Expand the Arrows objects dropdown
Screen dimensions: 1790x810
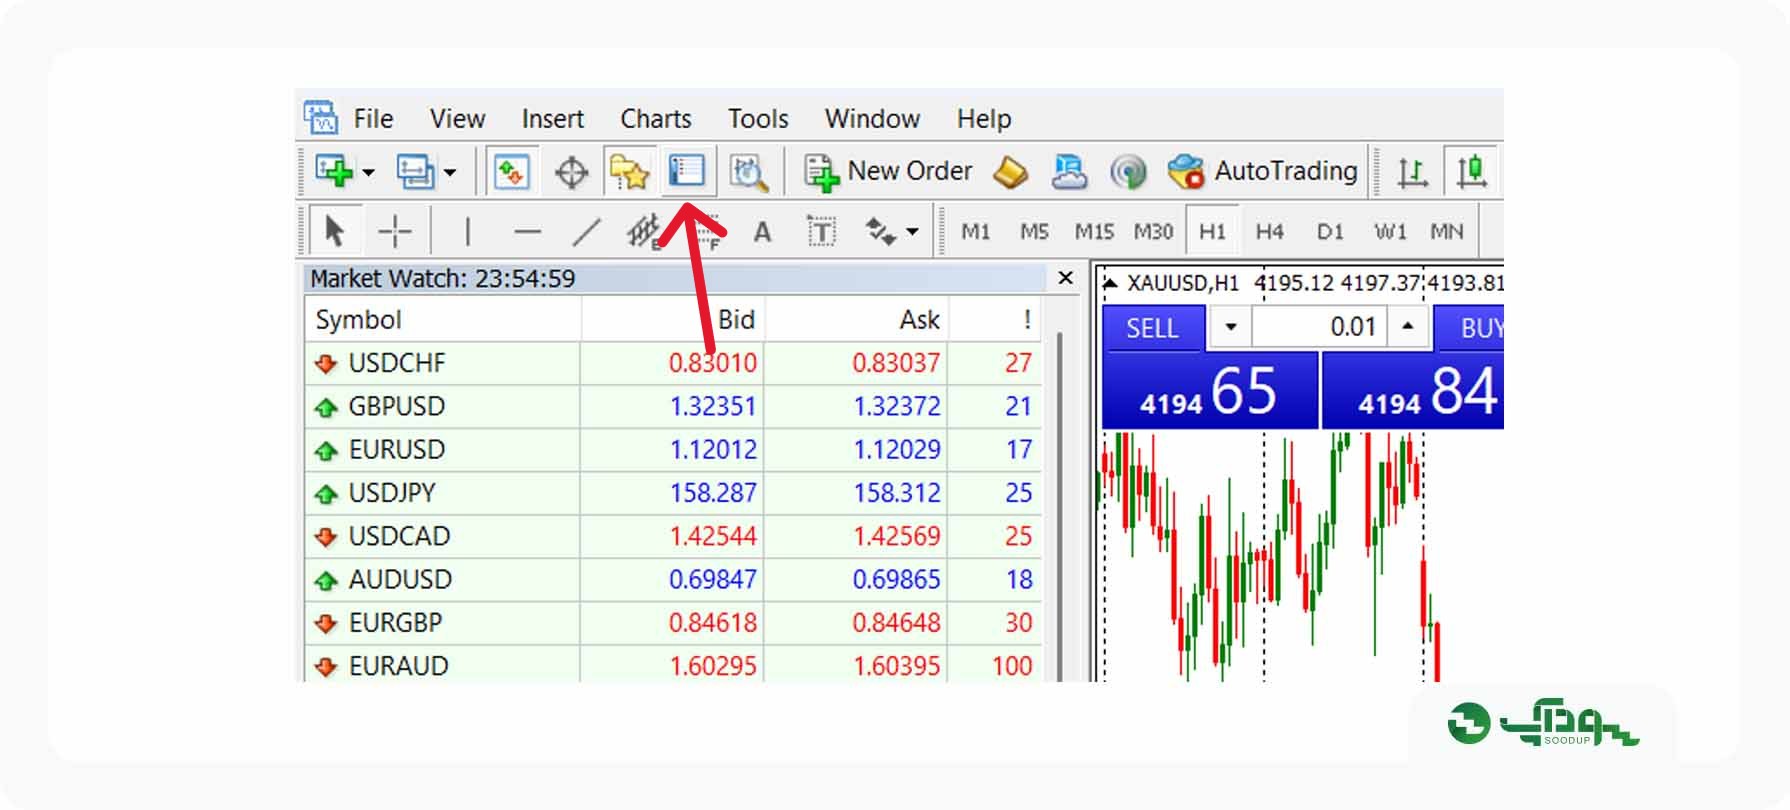point(912,232)
